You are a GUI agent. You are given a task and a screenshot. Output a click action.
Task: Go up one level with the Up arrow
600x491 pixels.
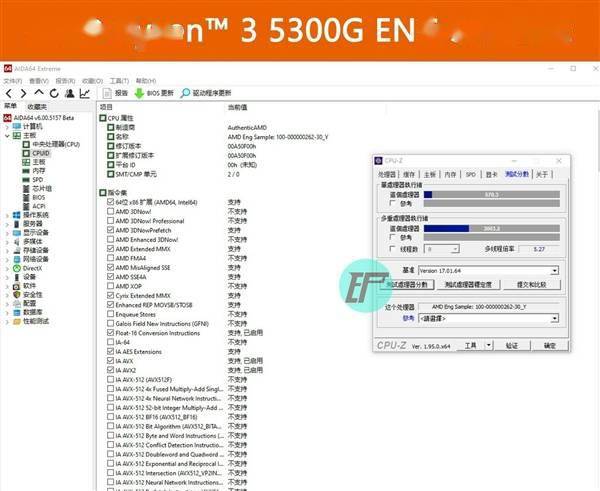click(x=39, y=92)
